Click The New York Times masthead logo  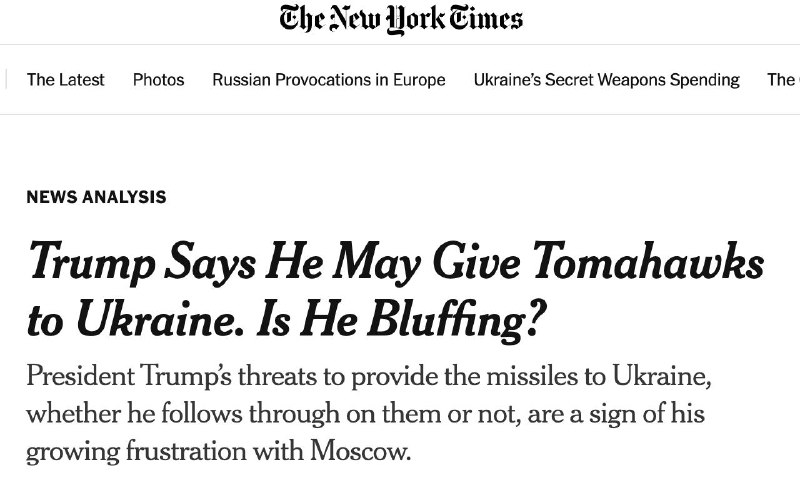click(x=400, y=19)
